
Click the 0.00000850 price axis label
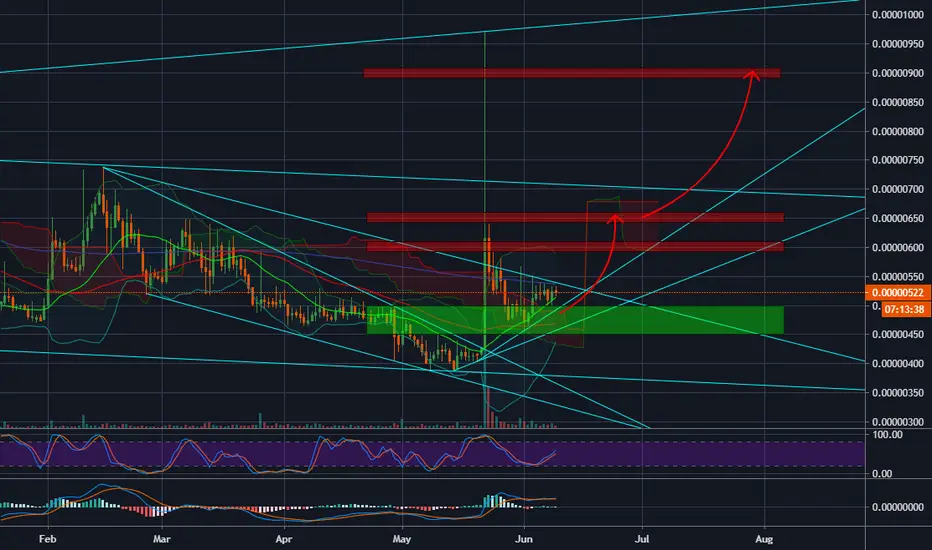[x=898, y=102]
